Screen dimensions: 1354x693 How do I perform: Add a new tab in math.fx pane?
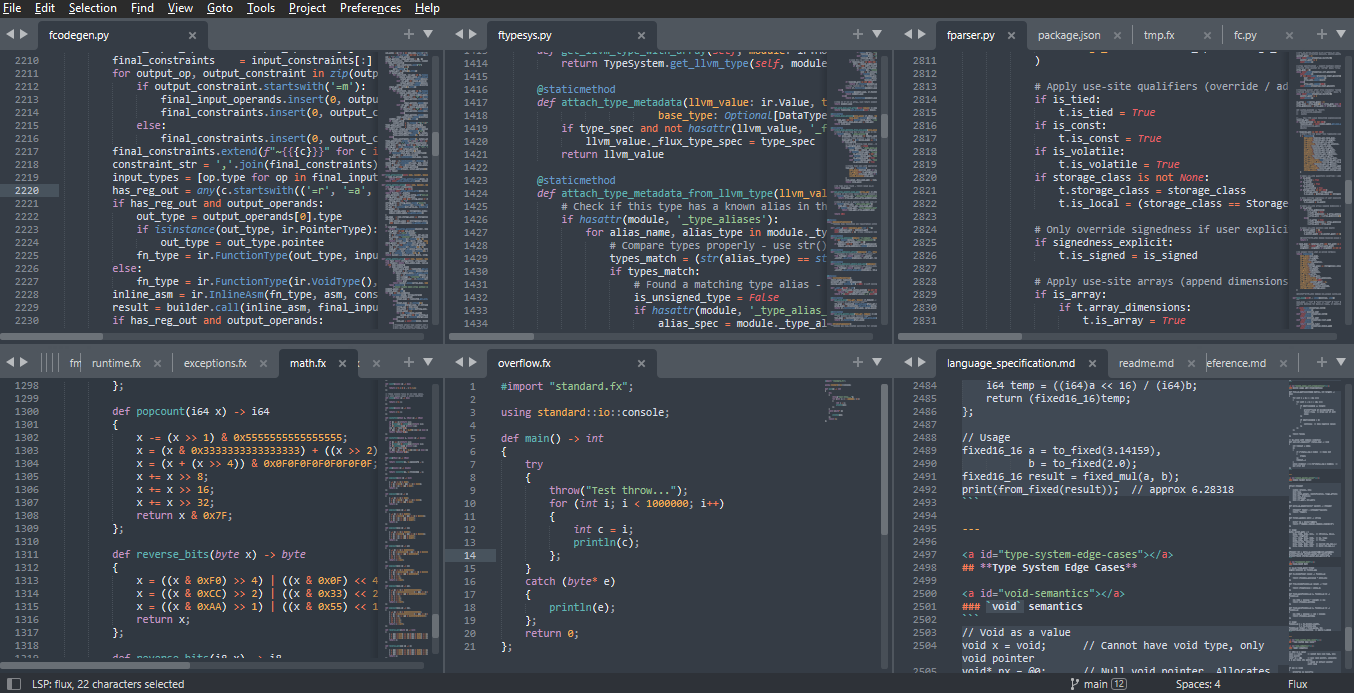point(408,362)
